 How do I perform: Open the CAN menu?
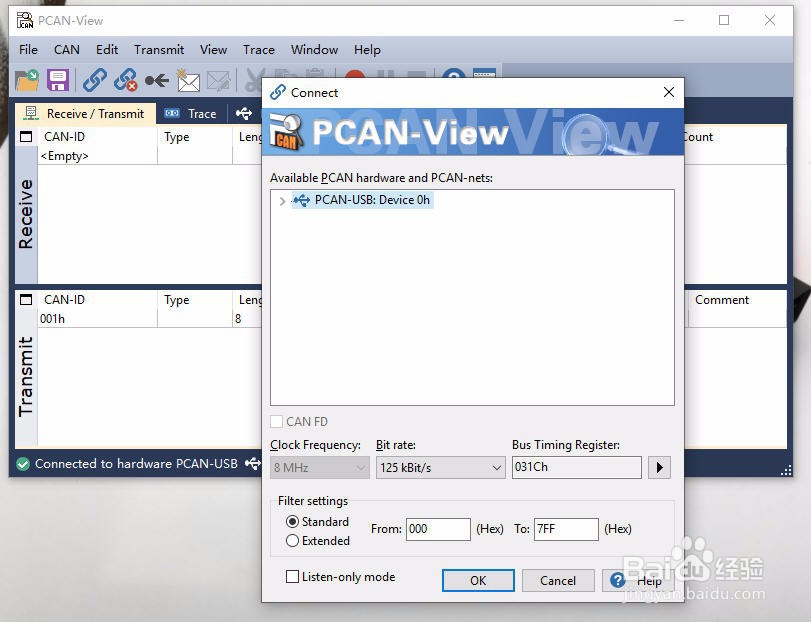(67, 50)
